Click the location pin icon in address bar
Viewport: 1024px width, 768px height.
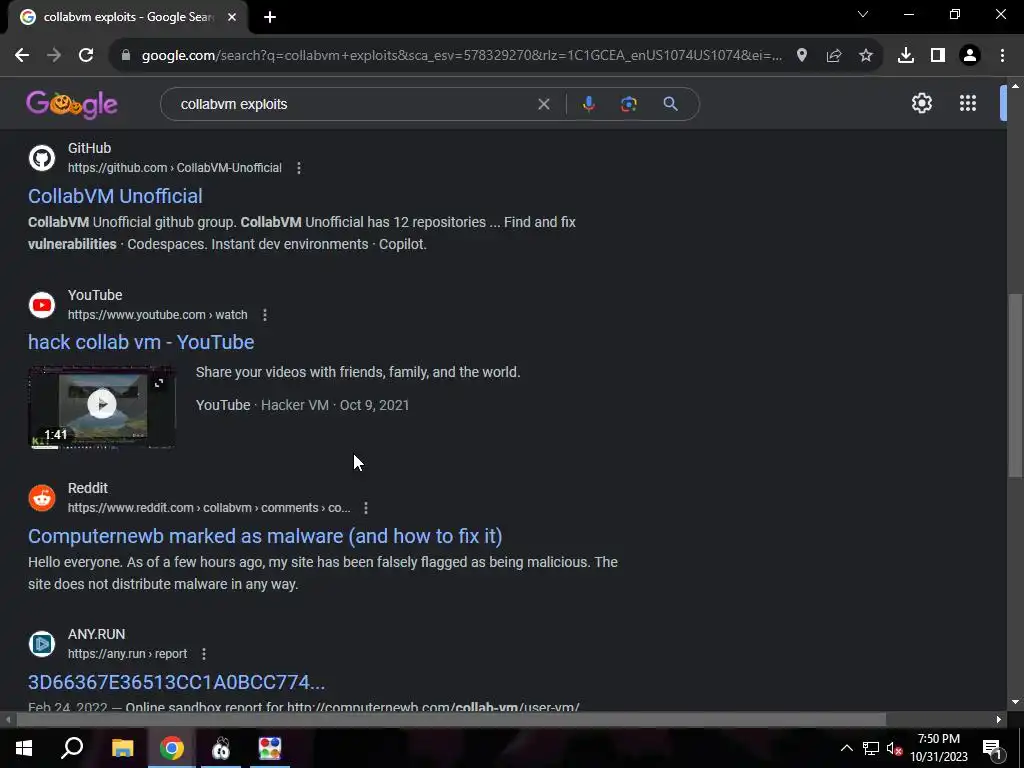pos(801,56)
